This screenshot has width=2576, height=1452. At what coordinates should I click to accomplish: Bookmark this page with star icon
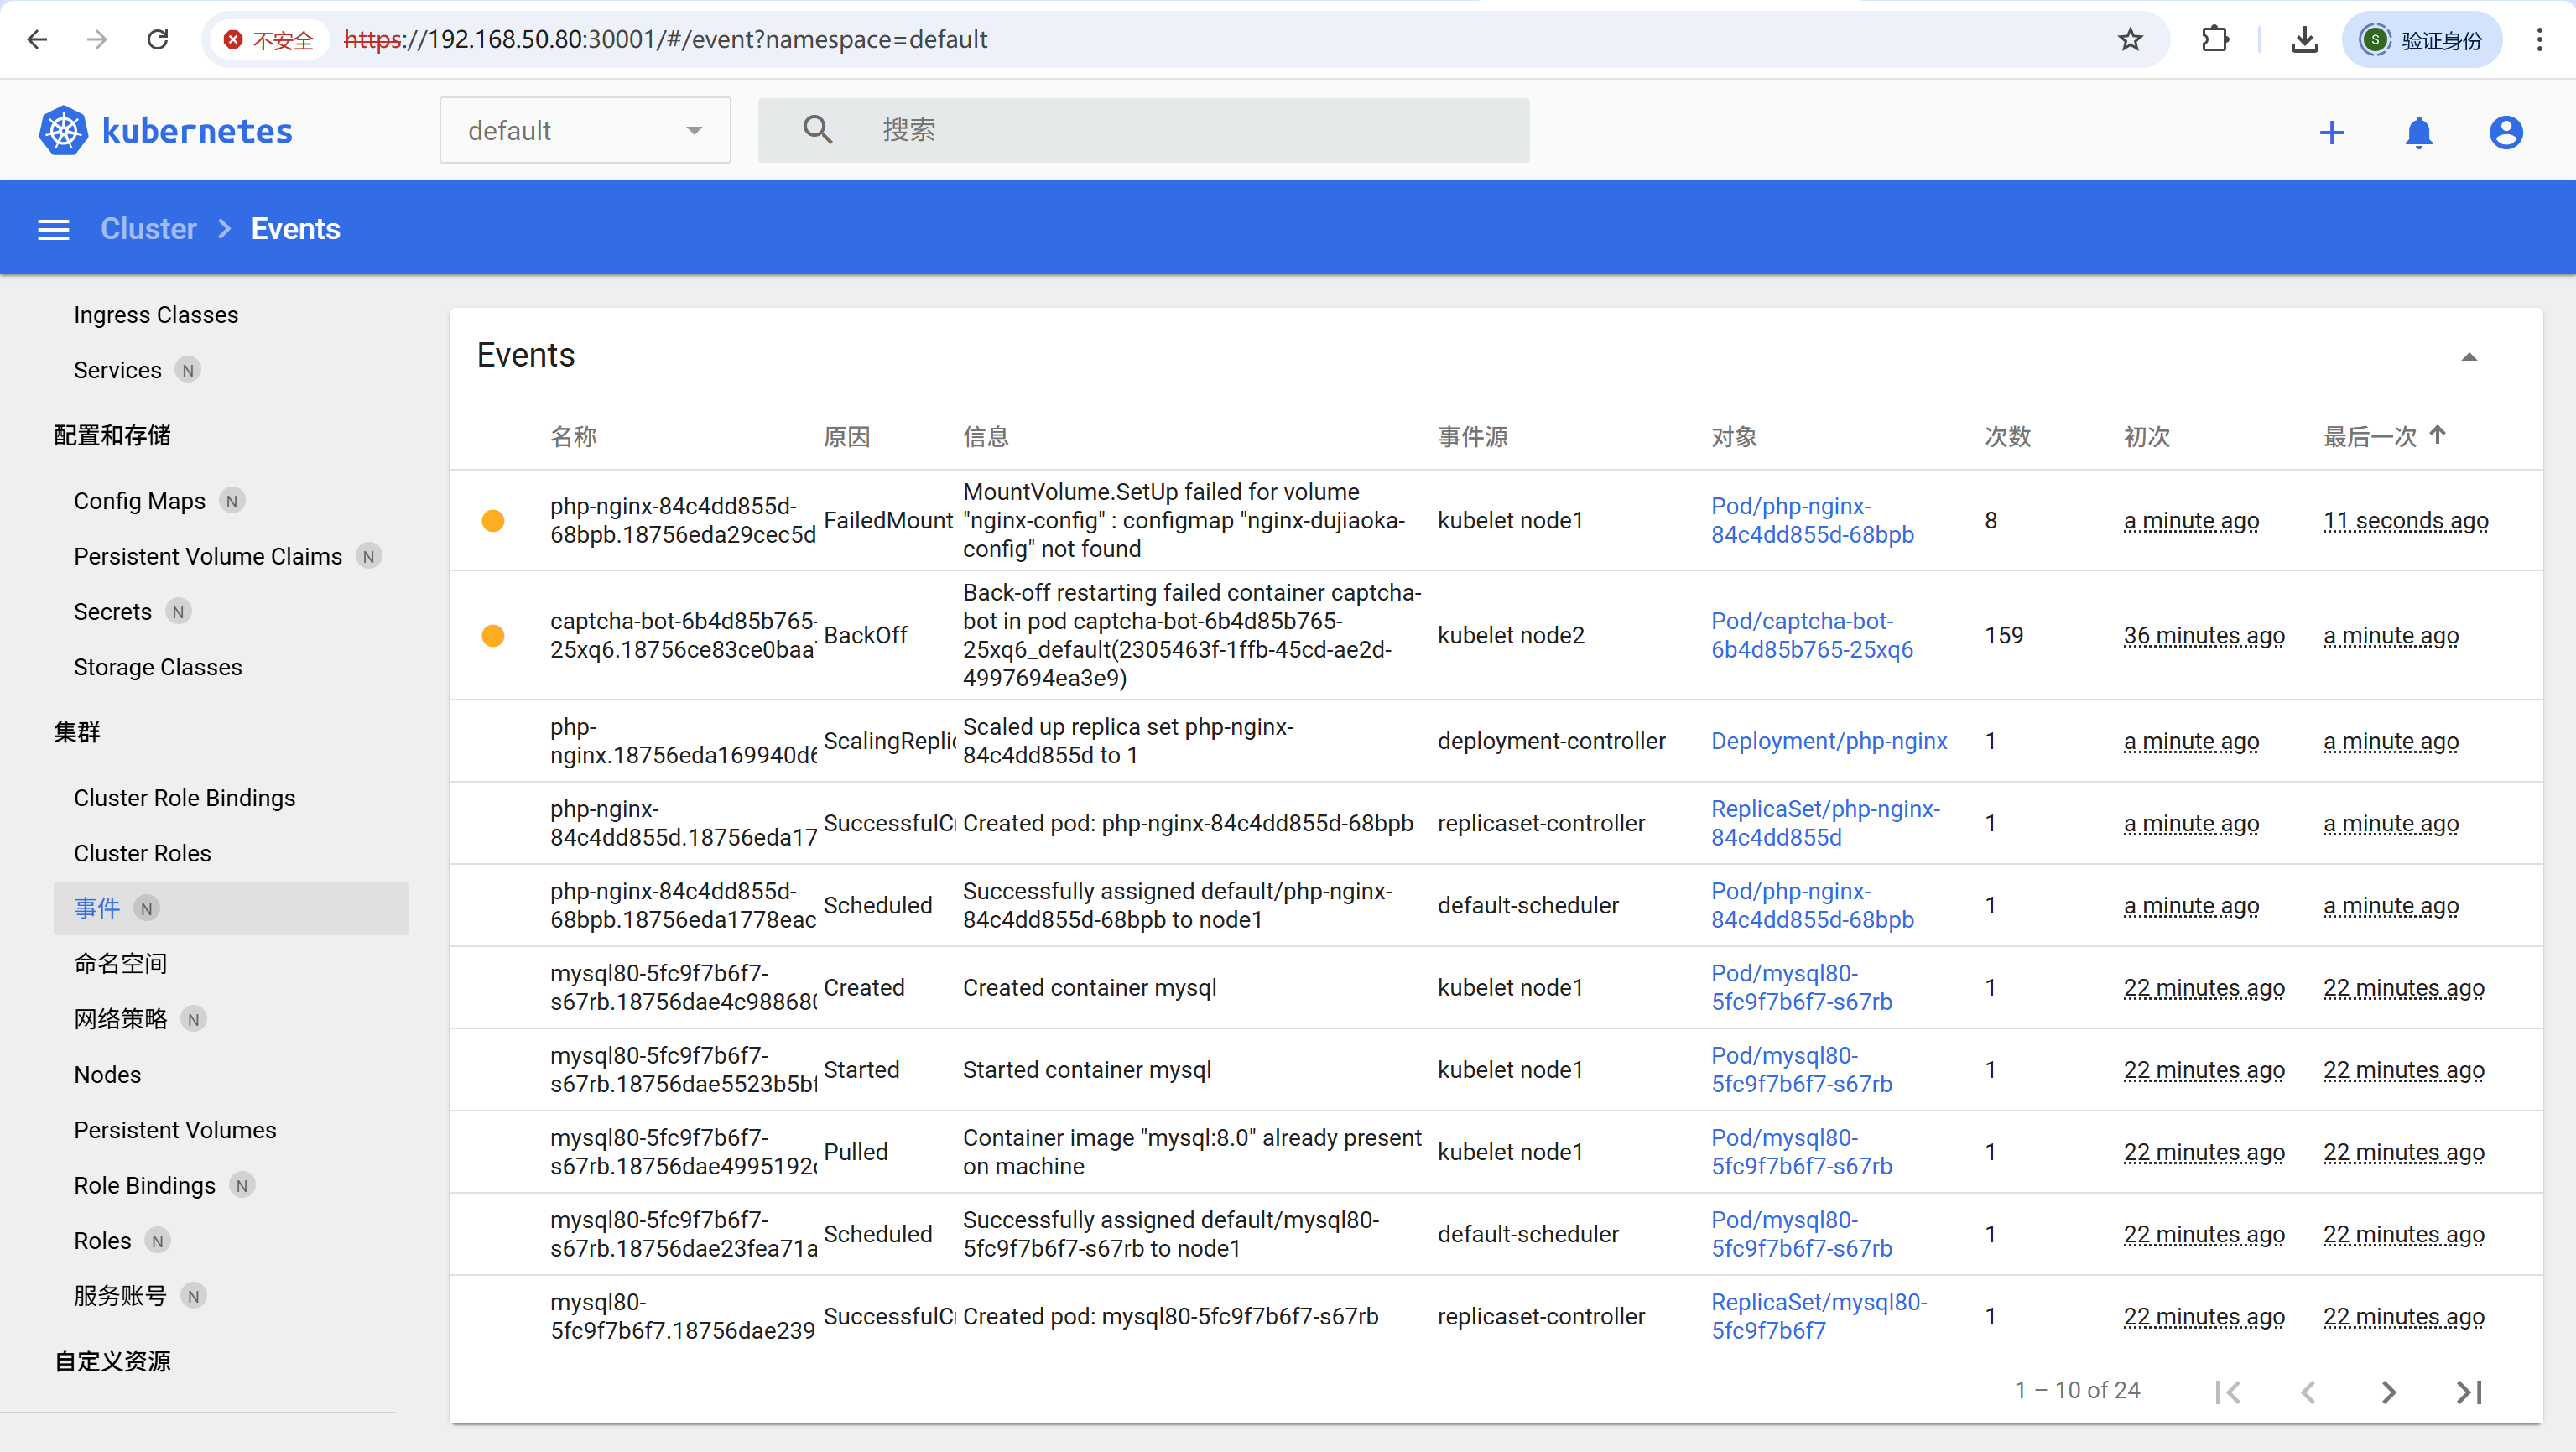2130,39
